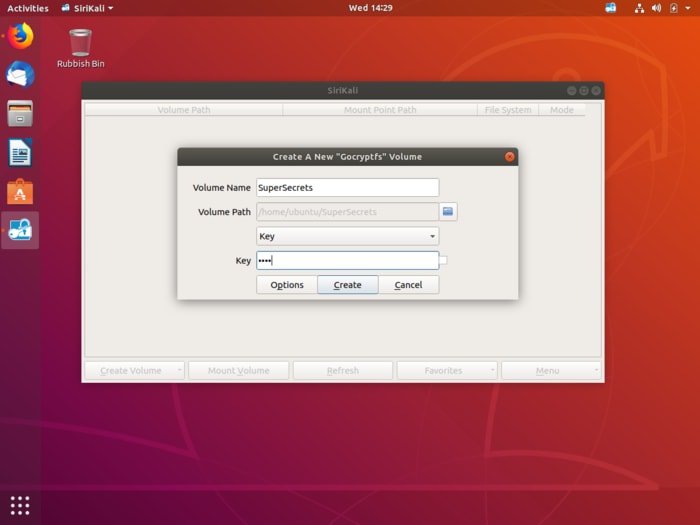Cancel the new volume dialog

point(408,285)
